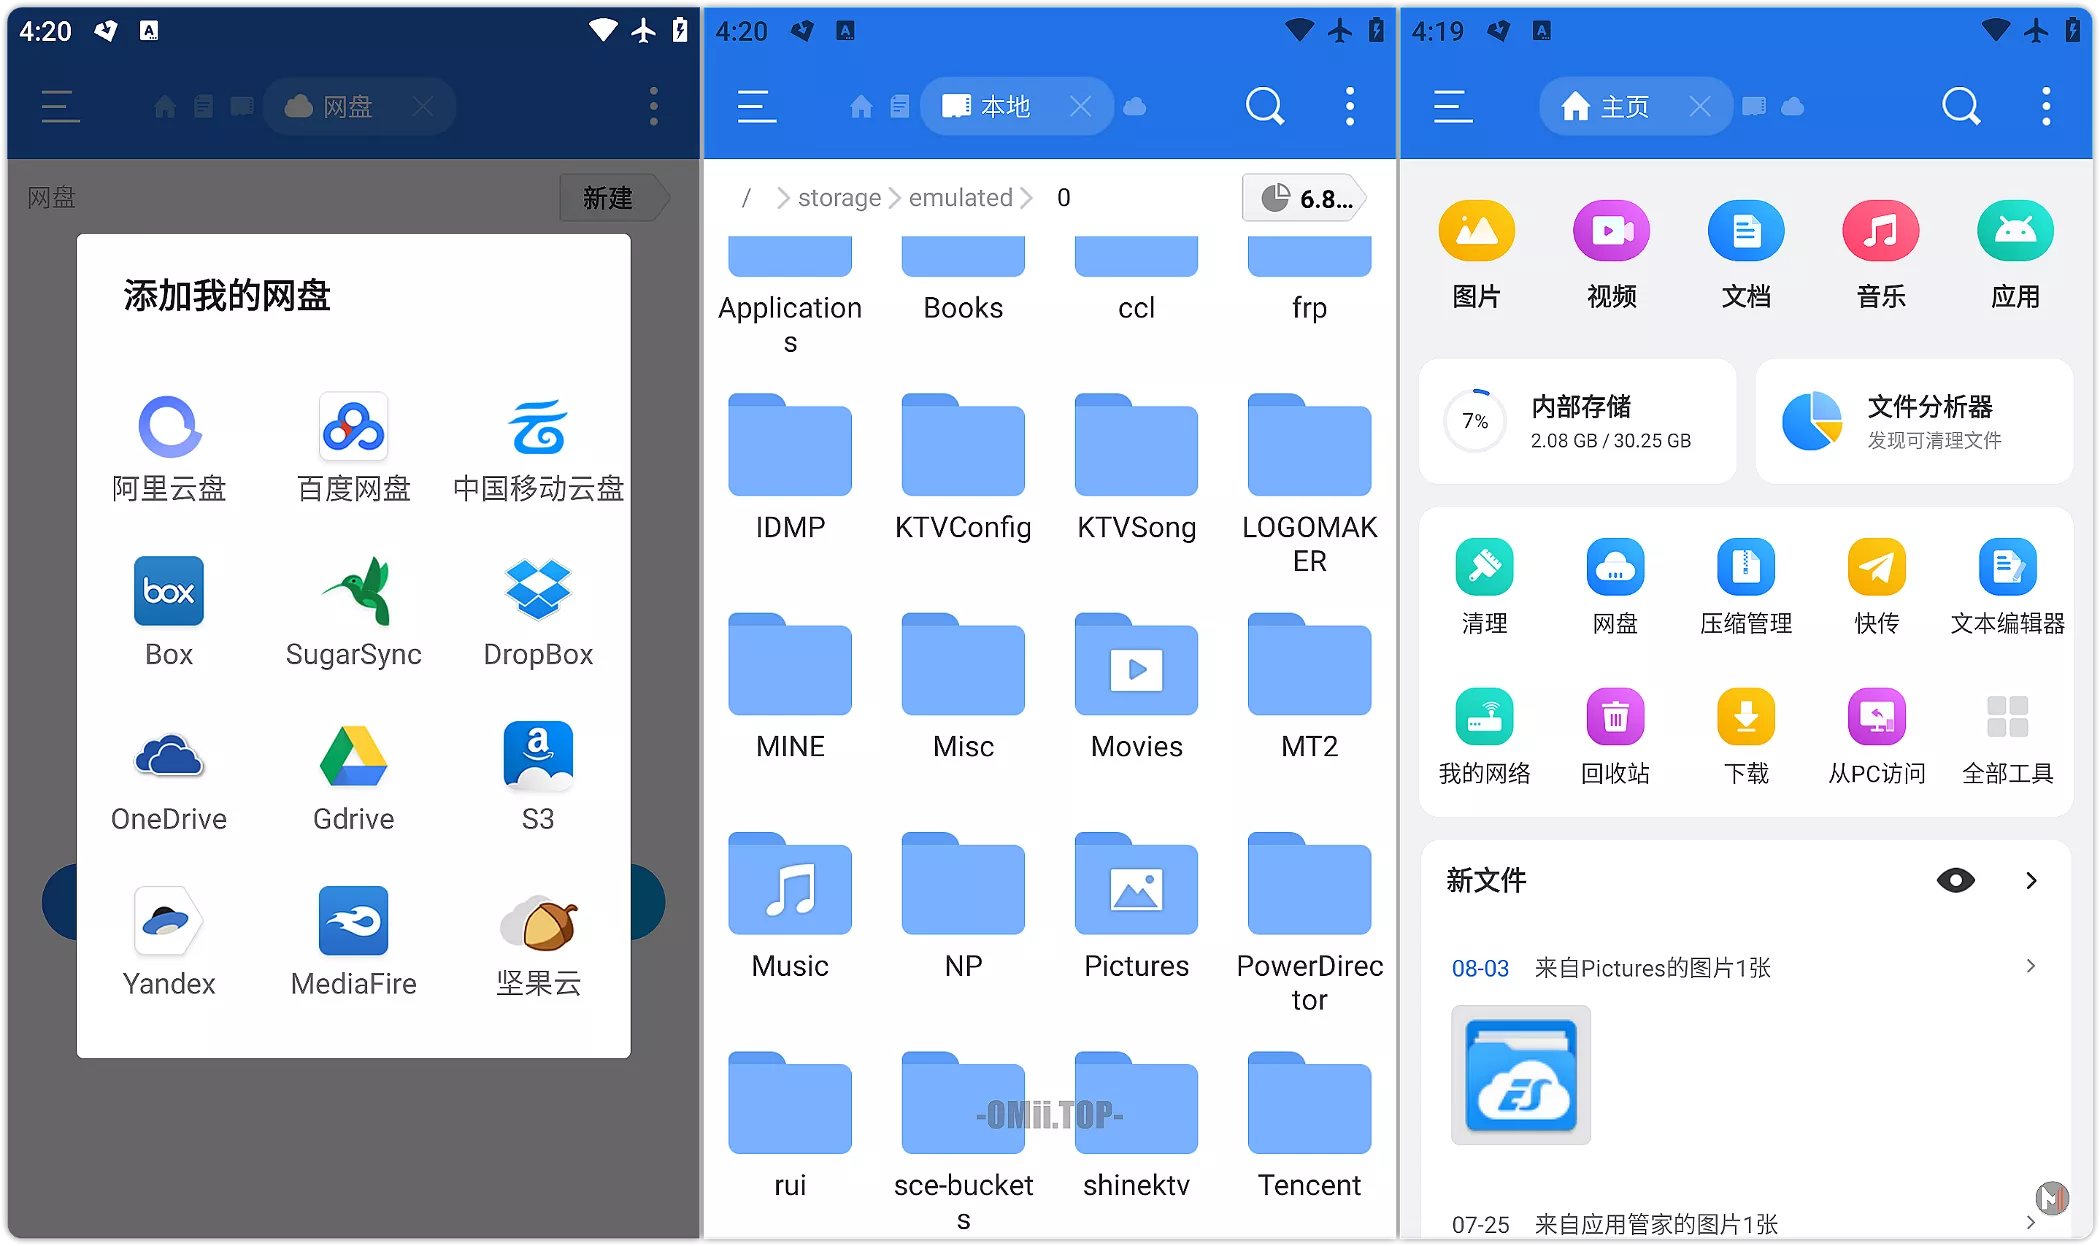Open the LOGOMAKER folder
Viewport: 2100px width, 1246px height.
coord(1309,485)
